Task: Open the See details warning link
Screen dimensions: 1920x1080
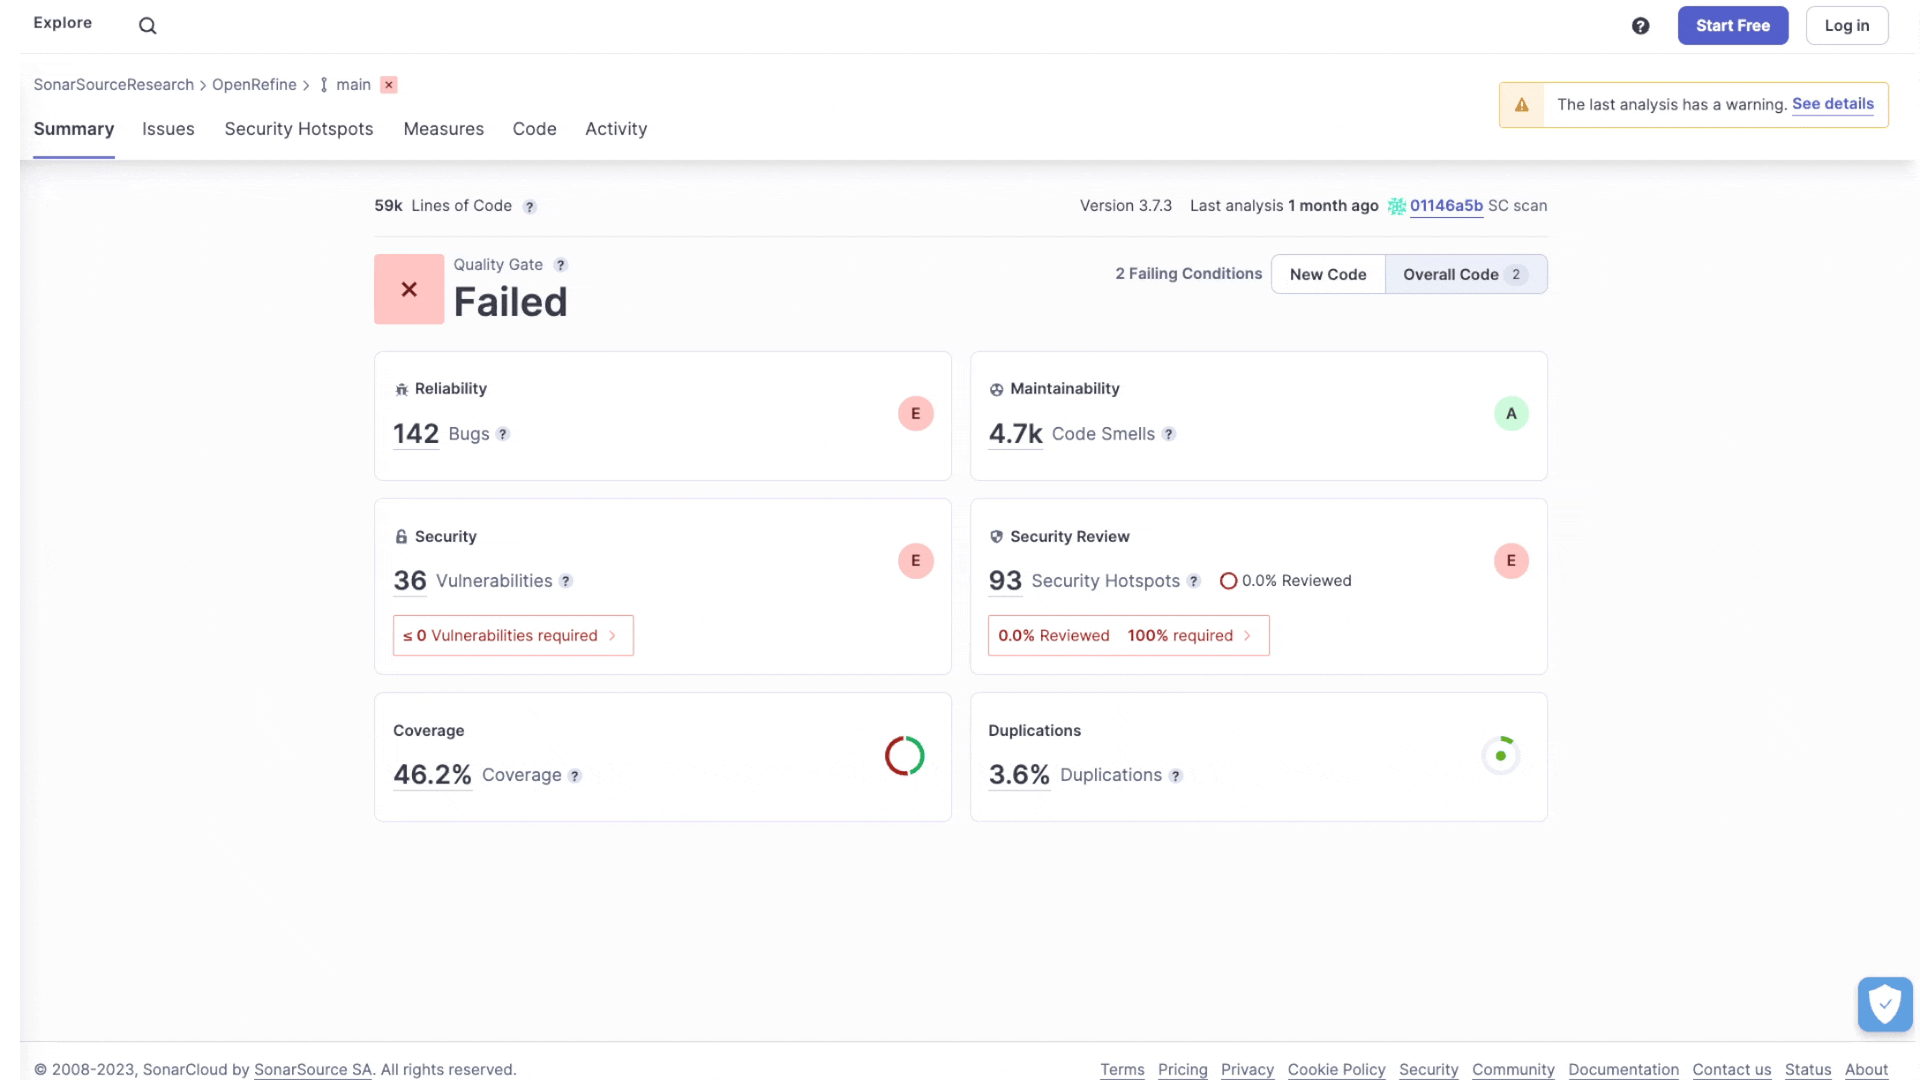Action: tap(1832, 104)
